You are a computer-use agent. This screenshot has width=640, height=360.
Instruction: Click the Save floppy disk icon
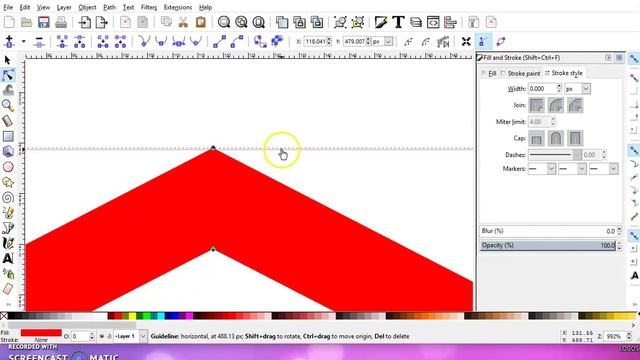(x=44, y=22)
